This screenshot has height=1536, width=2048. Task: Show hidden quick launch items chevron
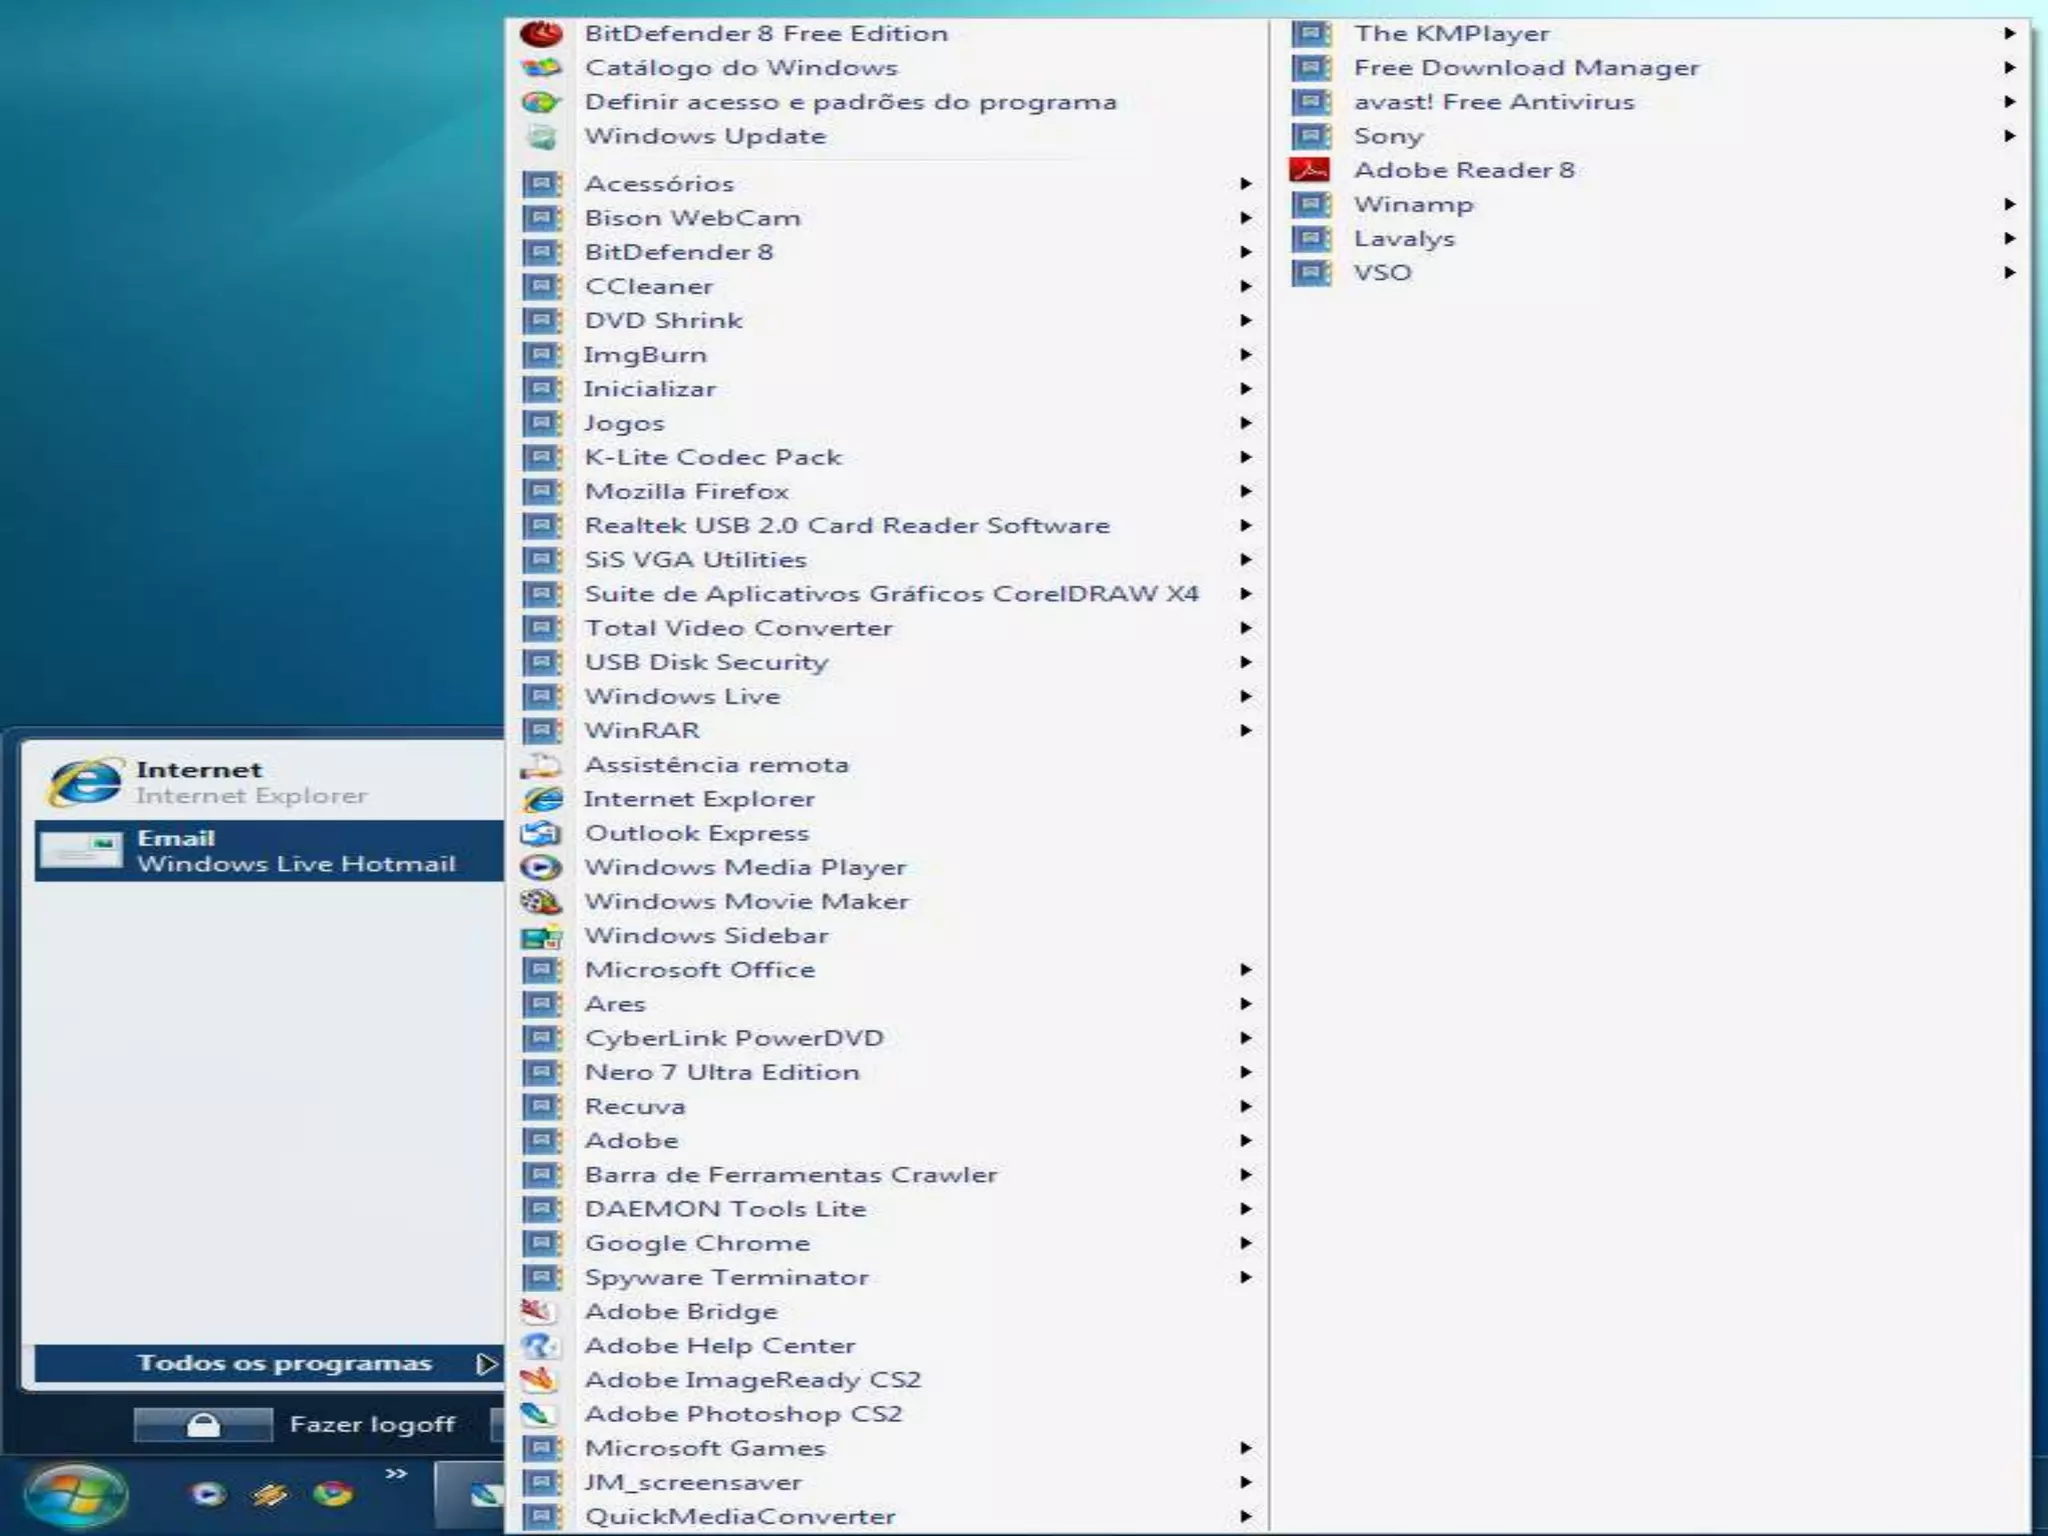(396, 1473)
